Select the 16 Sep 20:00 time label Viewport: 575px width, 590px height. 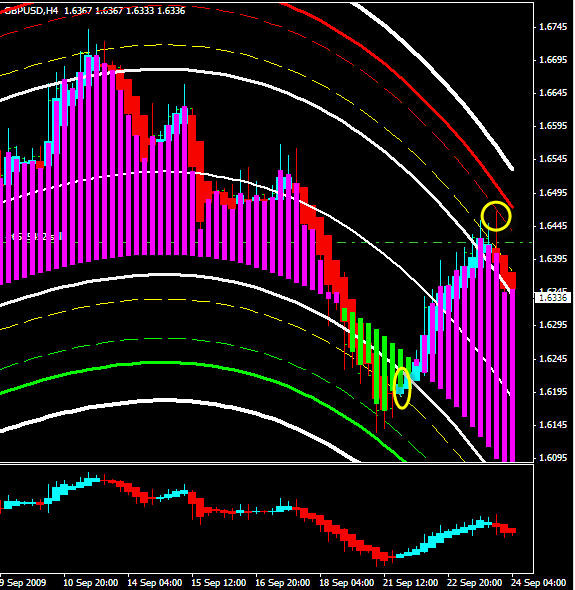[283, 582]
